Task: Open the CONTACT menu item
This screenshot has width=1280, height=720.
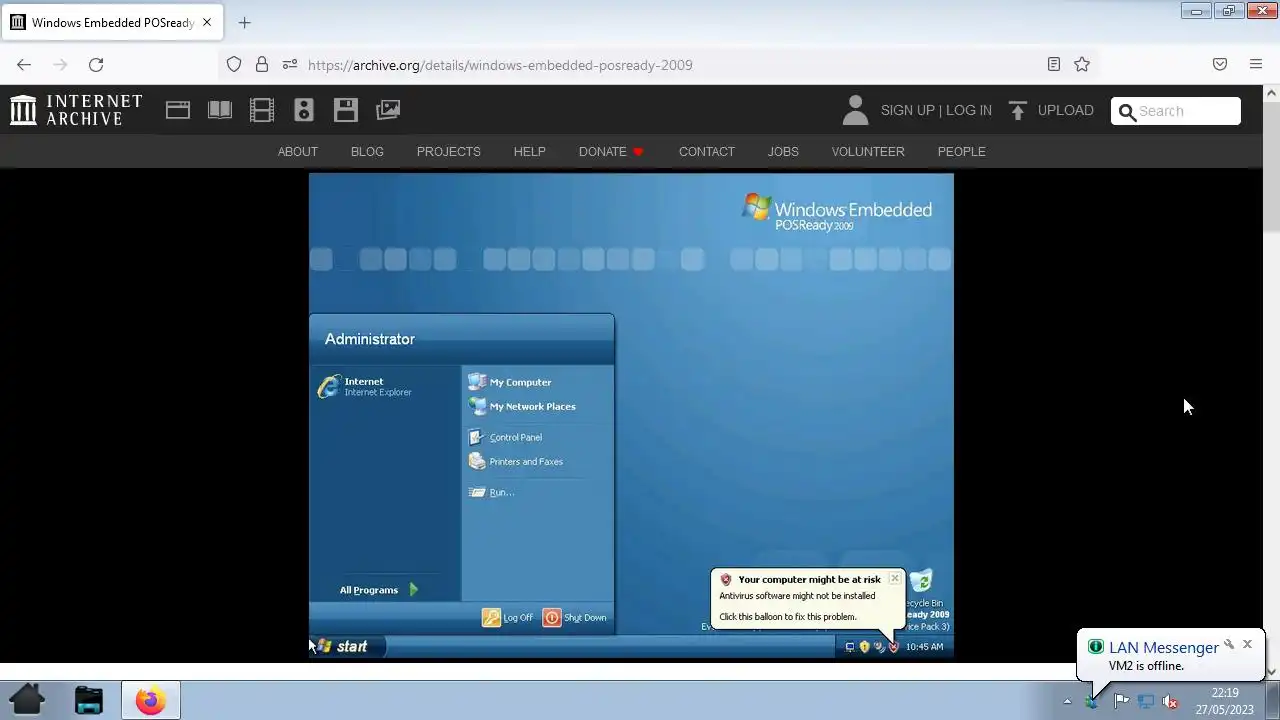Action: 707,151
